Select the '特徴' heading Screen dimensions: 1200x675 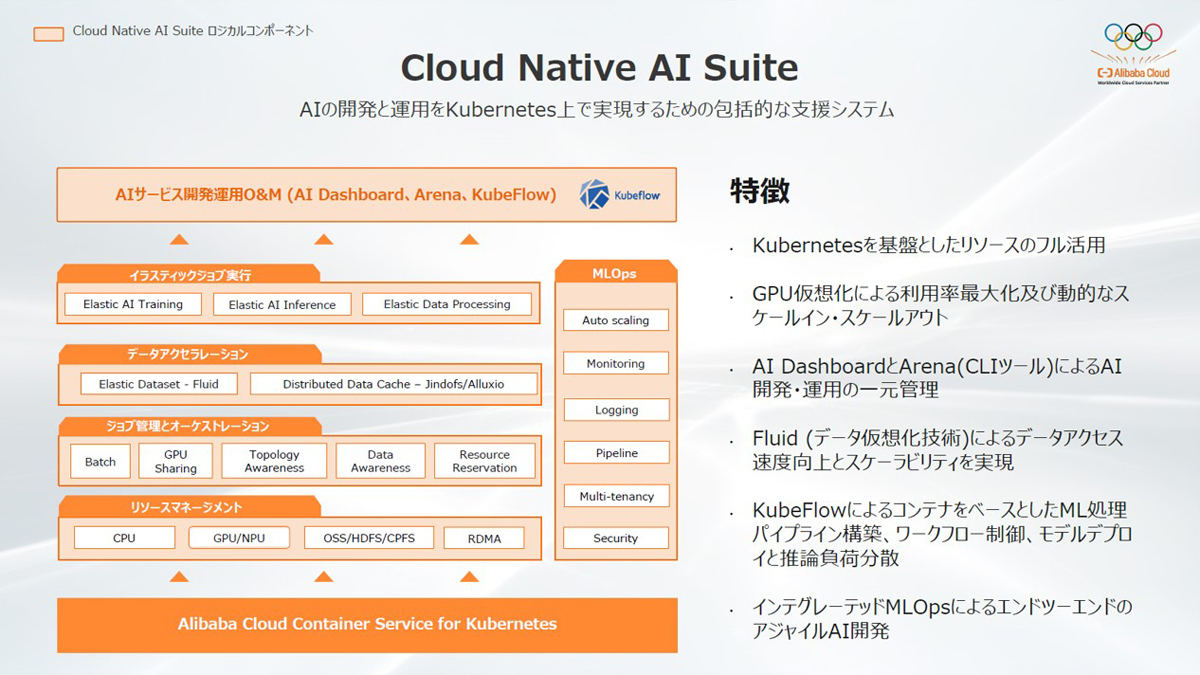(760, 191)
